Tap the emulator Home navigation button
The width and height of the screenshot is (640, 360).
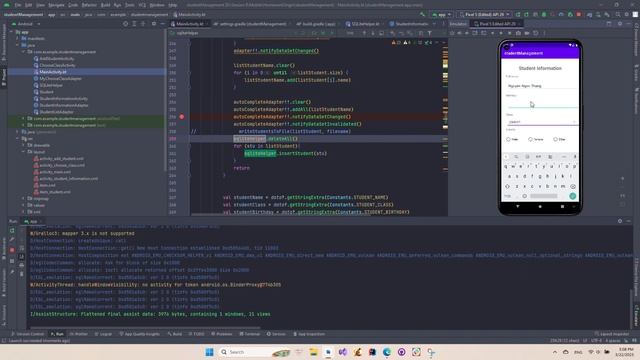click(540, 207)
